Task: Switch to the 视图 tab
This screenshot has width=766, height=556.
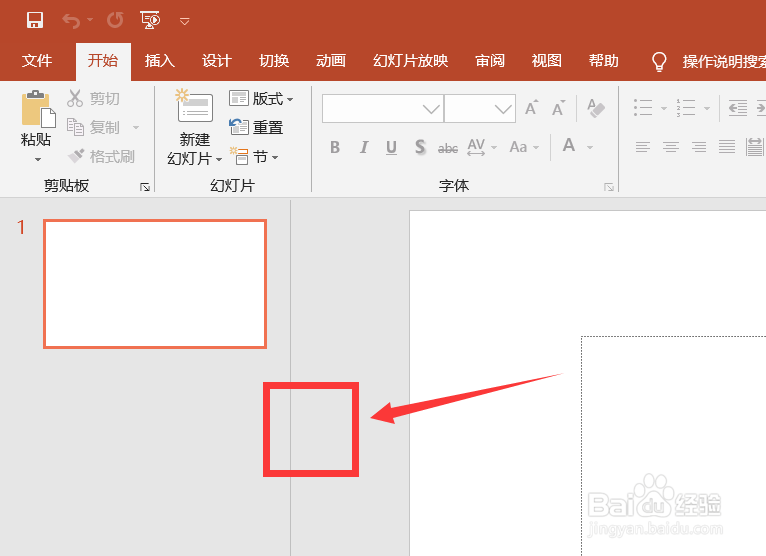Action: [547, 61]
